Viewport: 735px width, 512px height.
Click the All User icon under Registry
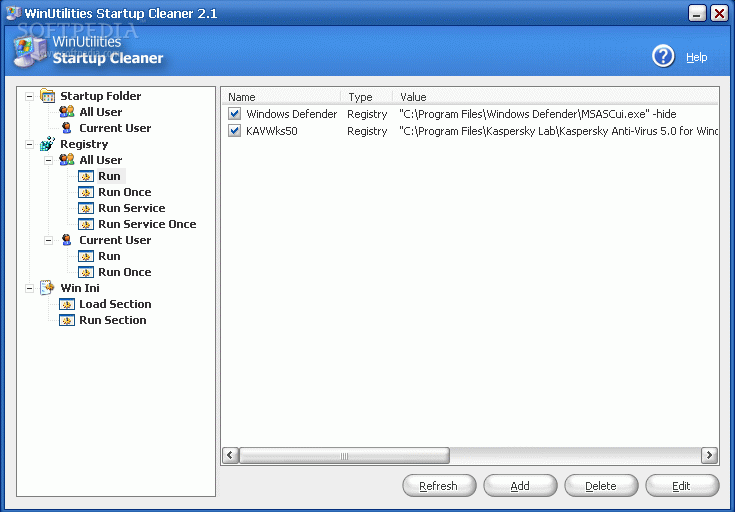[x=67, y=159]
